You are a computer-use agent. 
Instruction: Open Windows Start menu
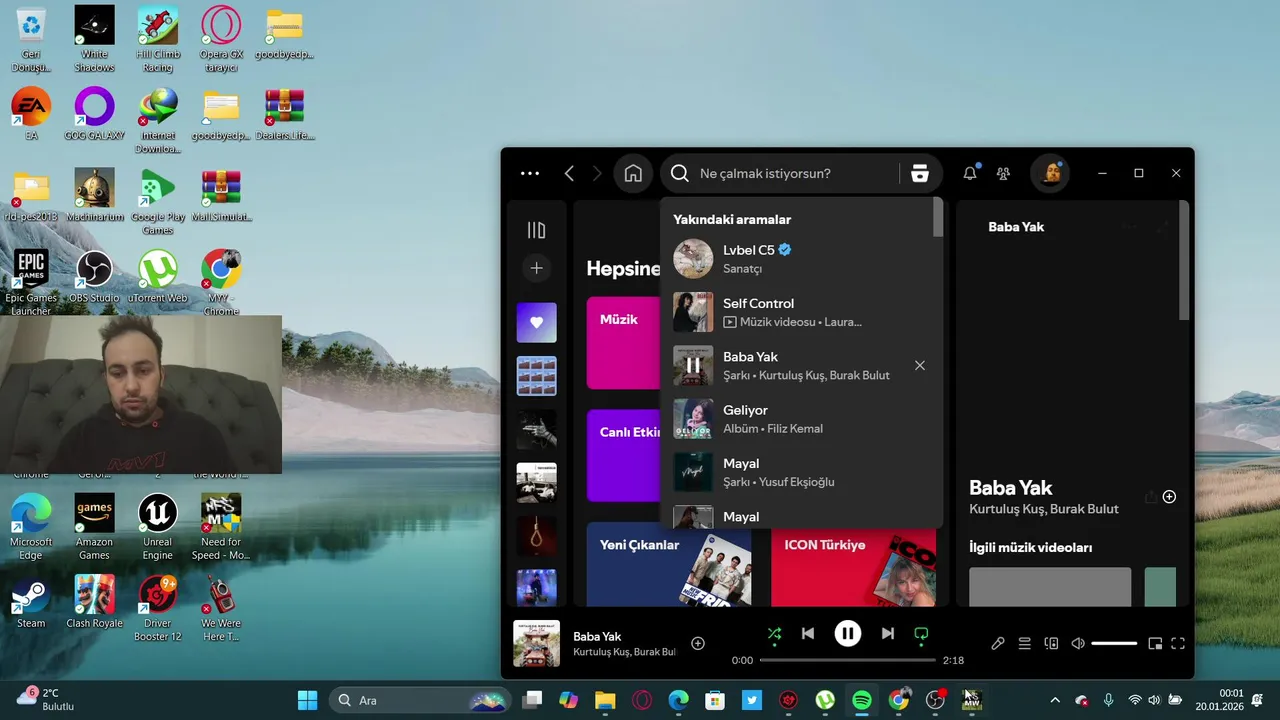point(307,700)
